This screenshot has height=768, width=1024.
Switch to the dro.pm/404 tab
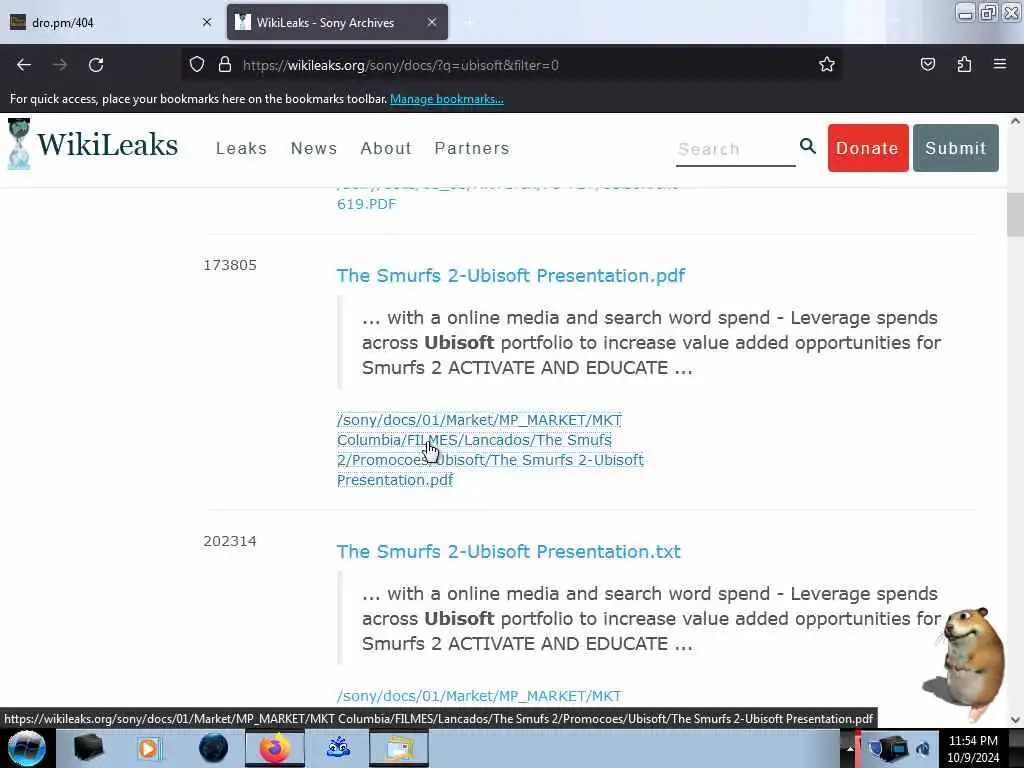pyautogui.click(x=111, y=22)
